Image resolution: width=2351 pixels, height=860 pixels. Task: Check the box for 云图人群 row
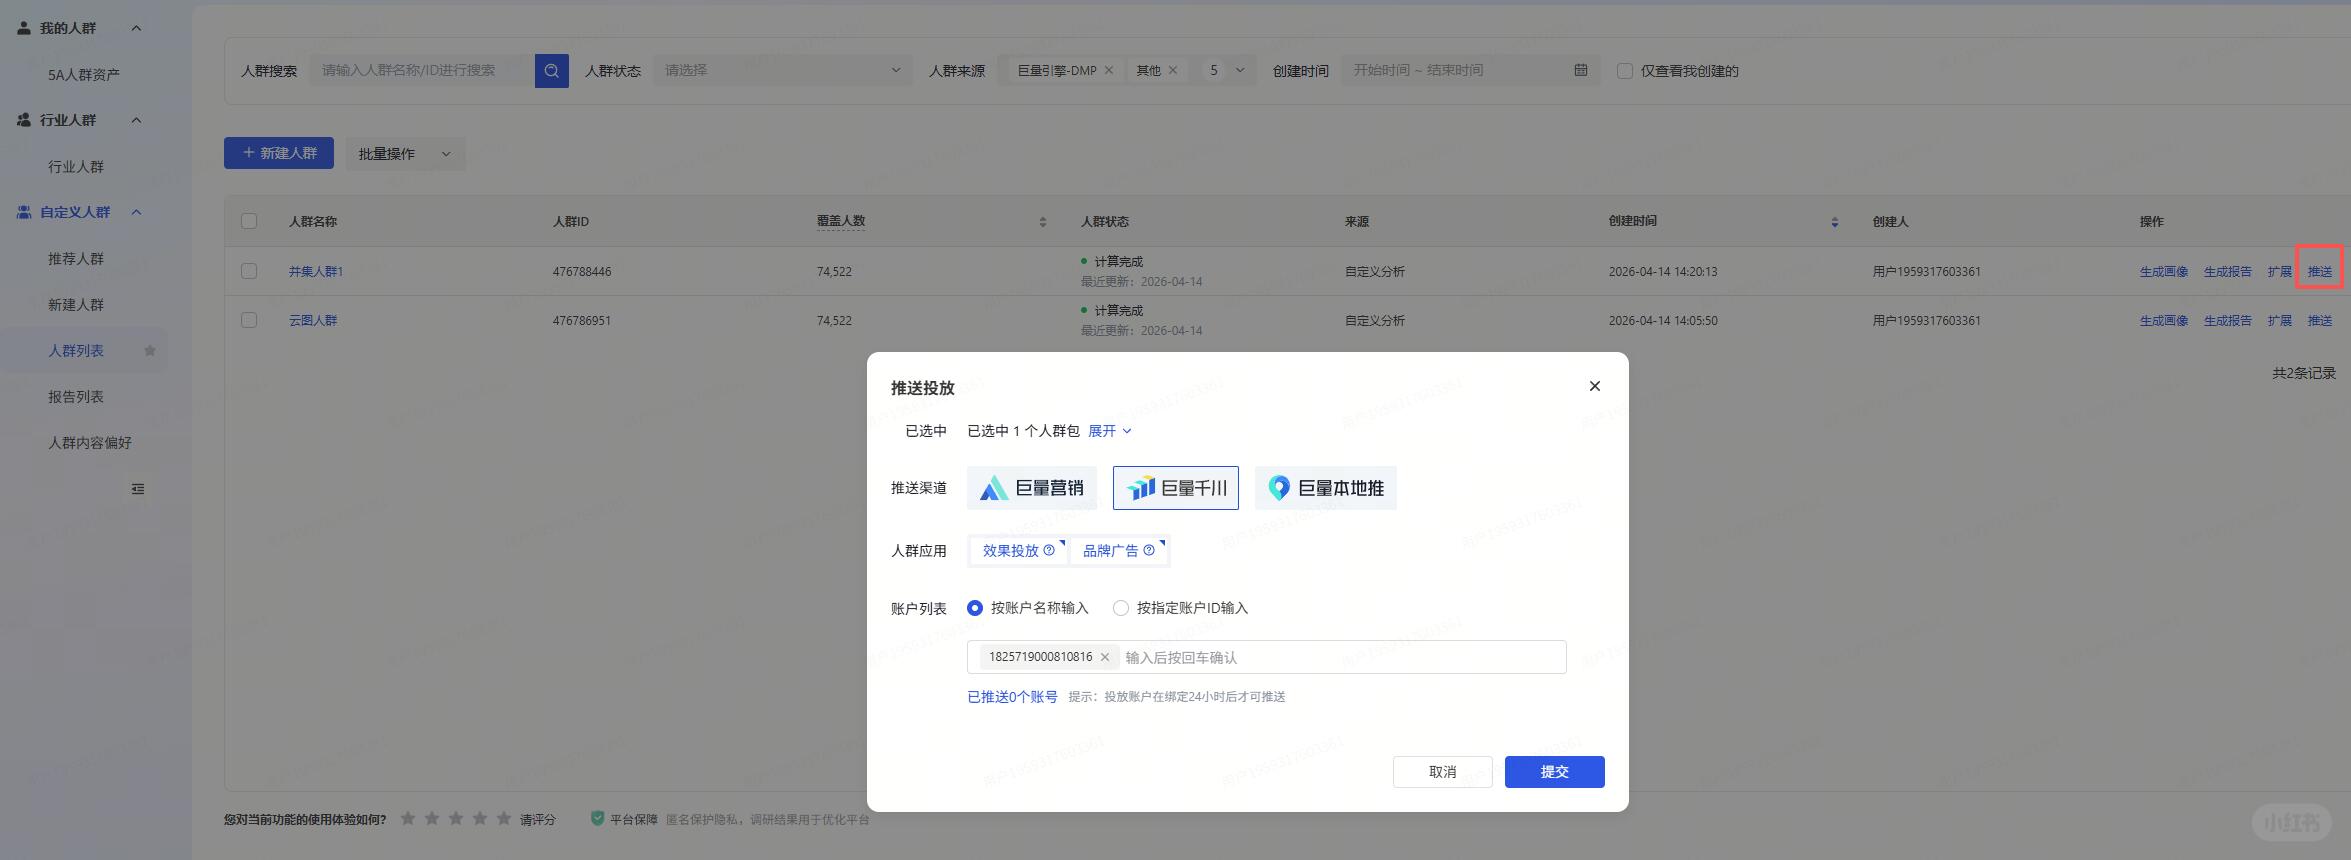(x=249, y=320)
